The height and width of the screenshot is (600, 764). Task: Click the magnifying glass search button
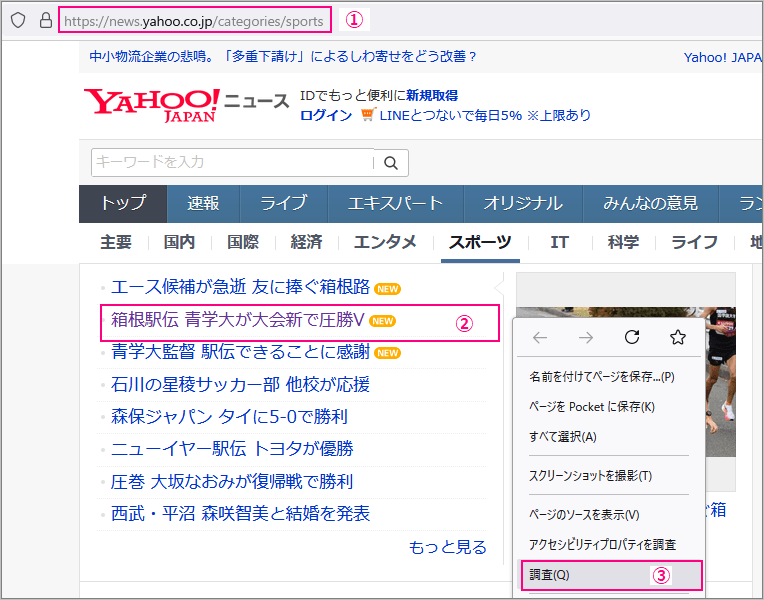pos(391,162)
